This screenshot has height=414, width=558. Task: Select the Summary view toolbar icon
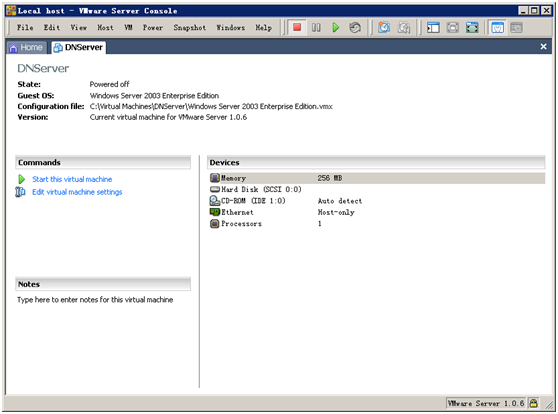click(x=497, y=27)
